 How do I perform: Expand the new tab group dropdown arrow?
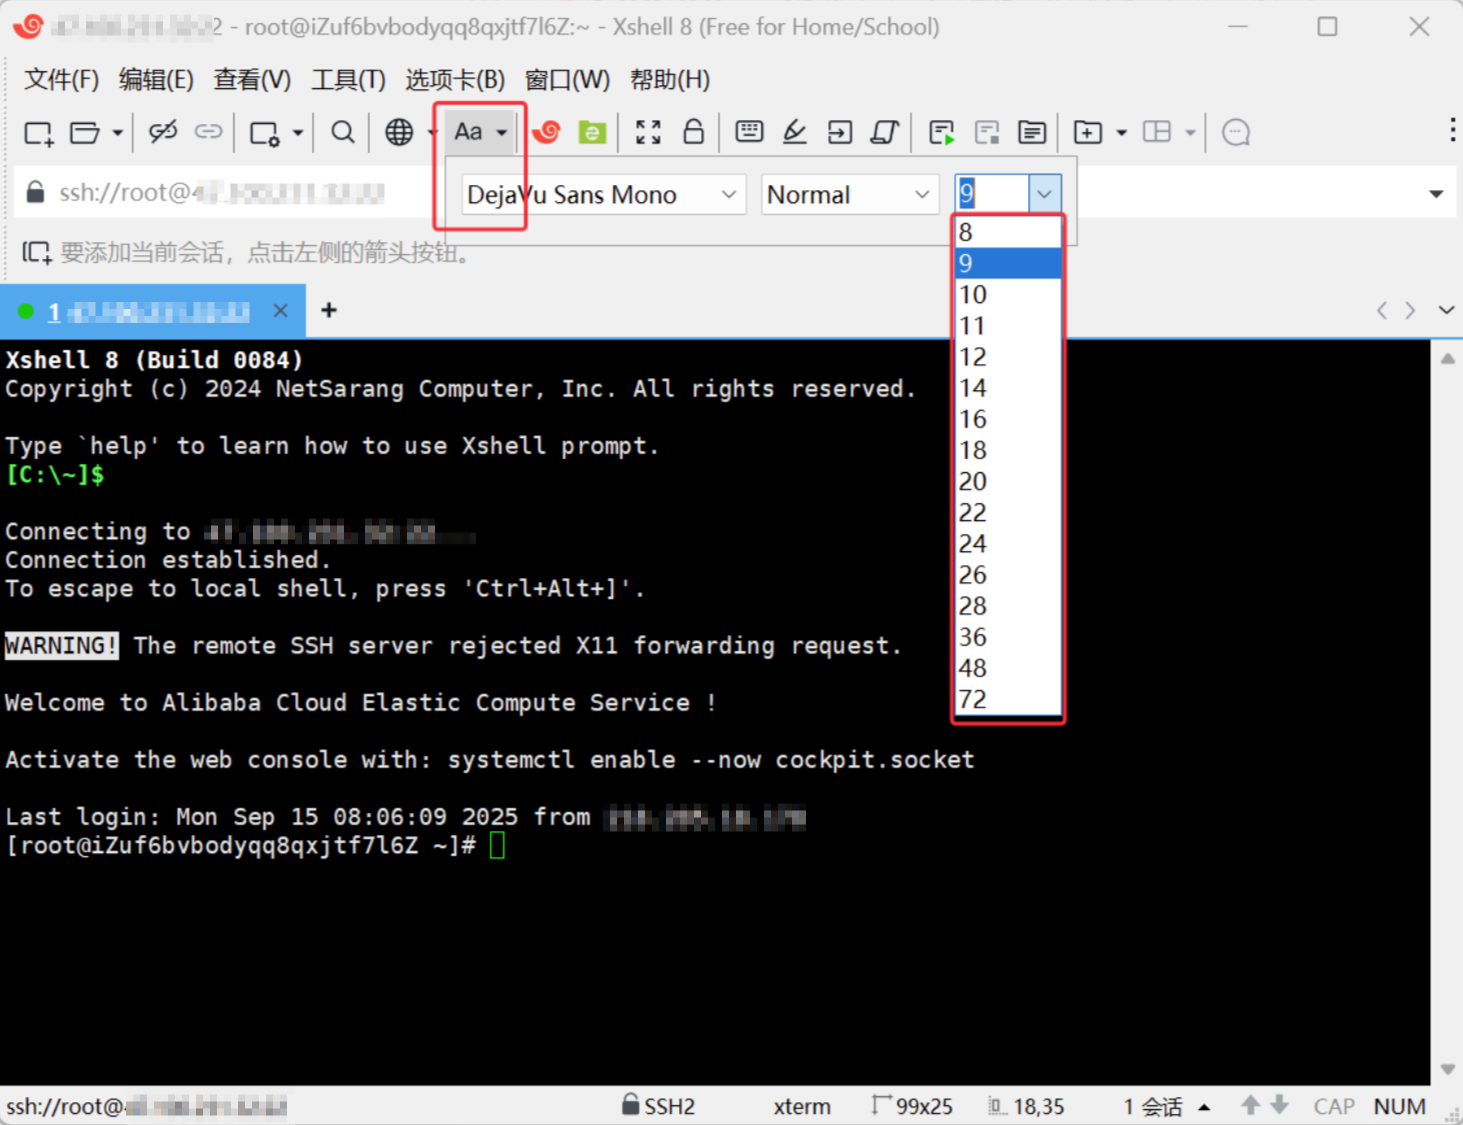(1121, 133)
